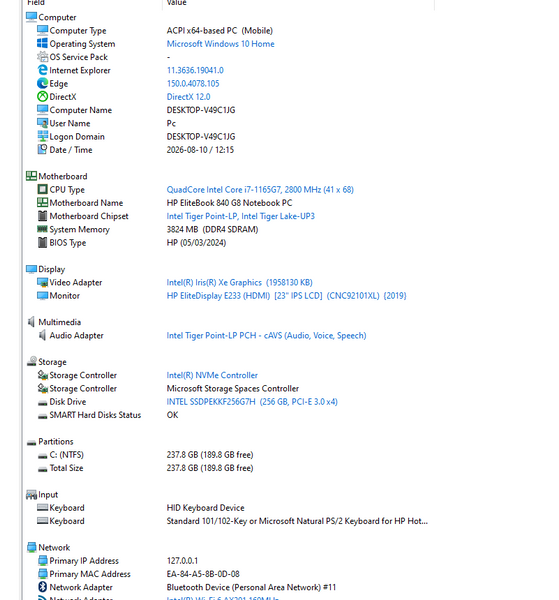The height and width of the screenshot is (600, 559).
Task: Open the Intel Iris Xe Graphics link
Action: click(240, 282)
